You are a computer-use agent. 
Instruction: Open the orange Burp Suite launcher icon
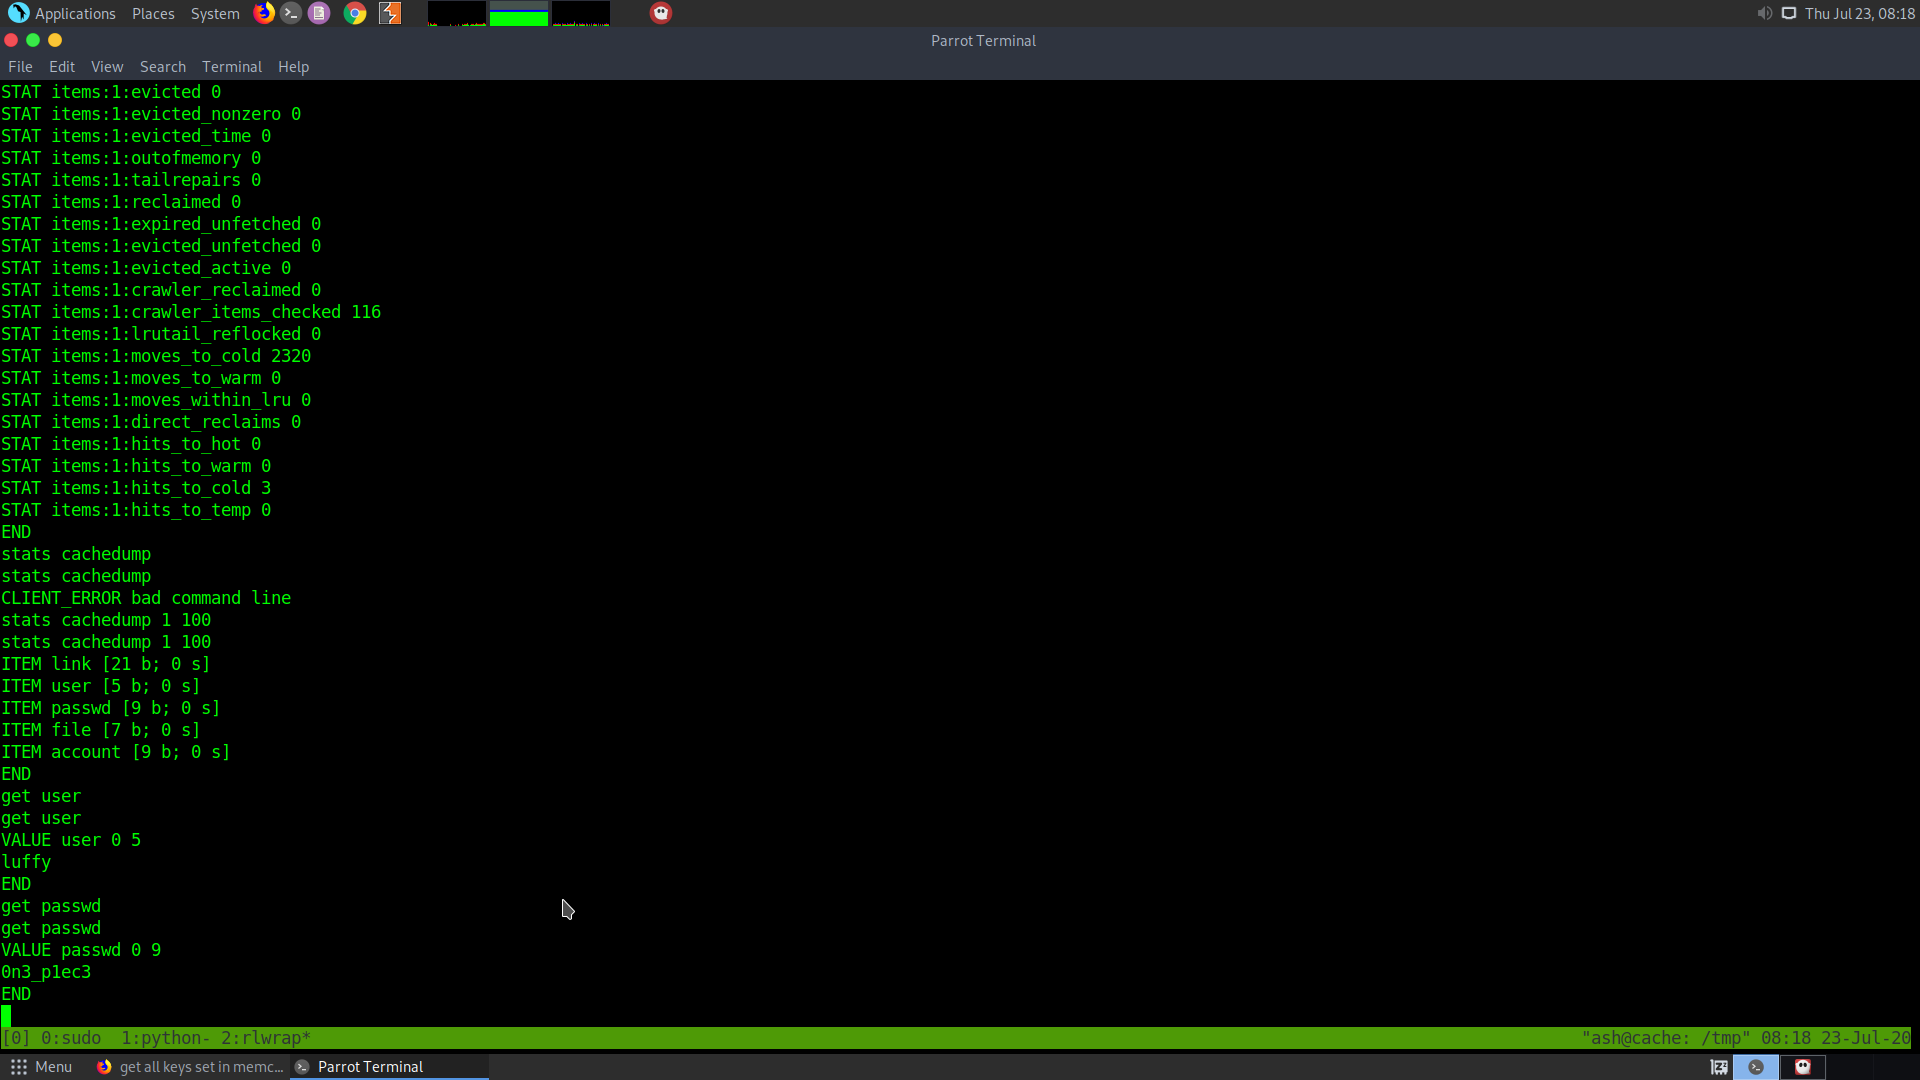coord(390,13)
